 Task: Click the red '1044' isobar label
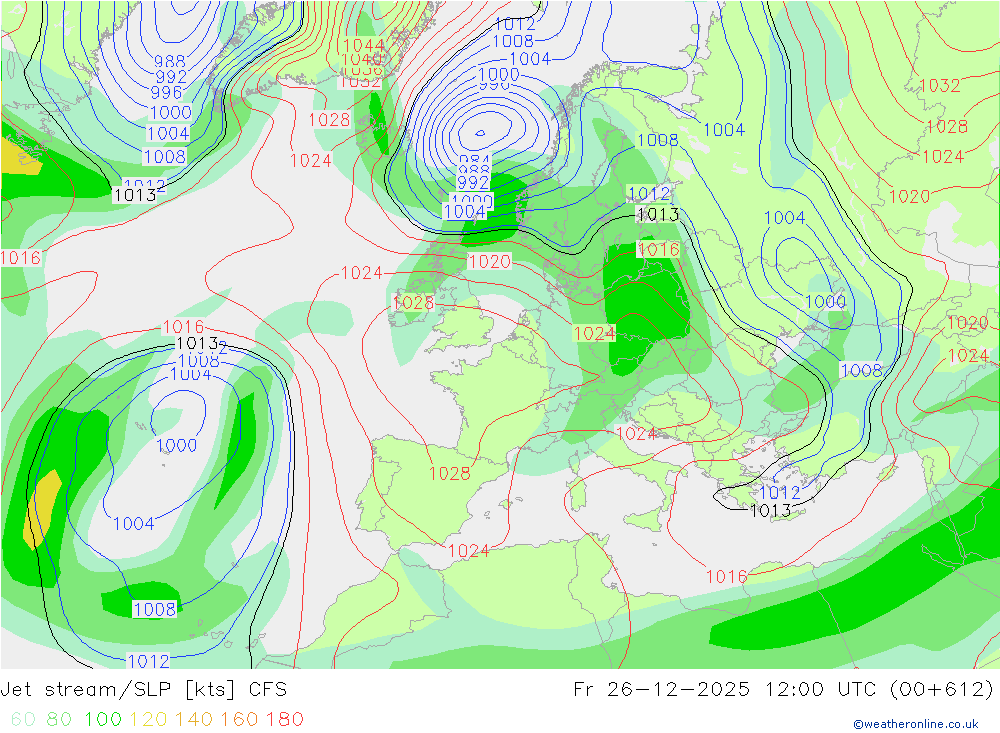(x=364, y=45)
